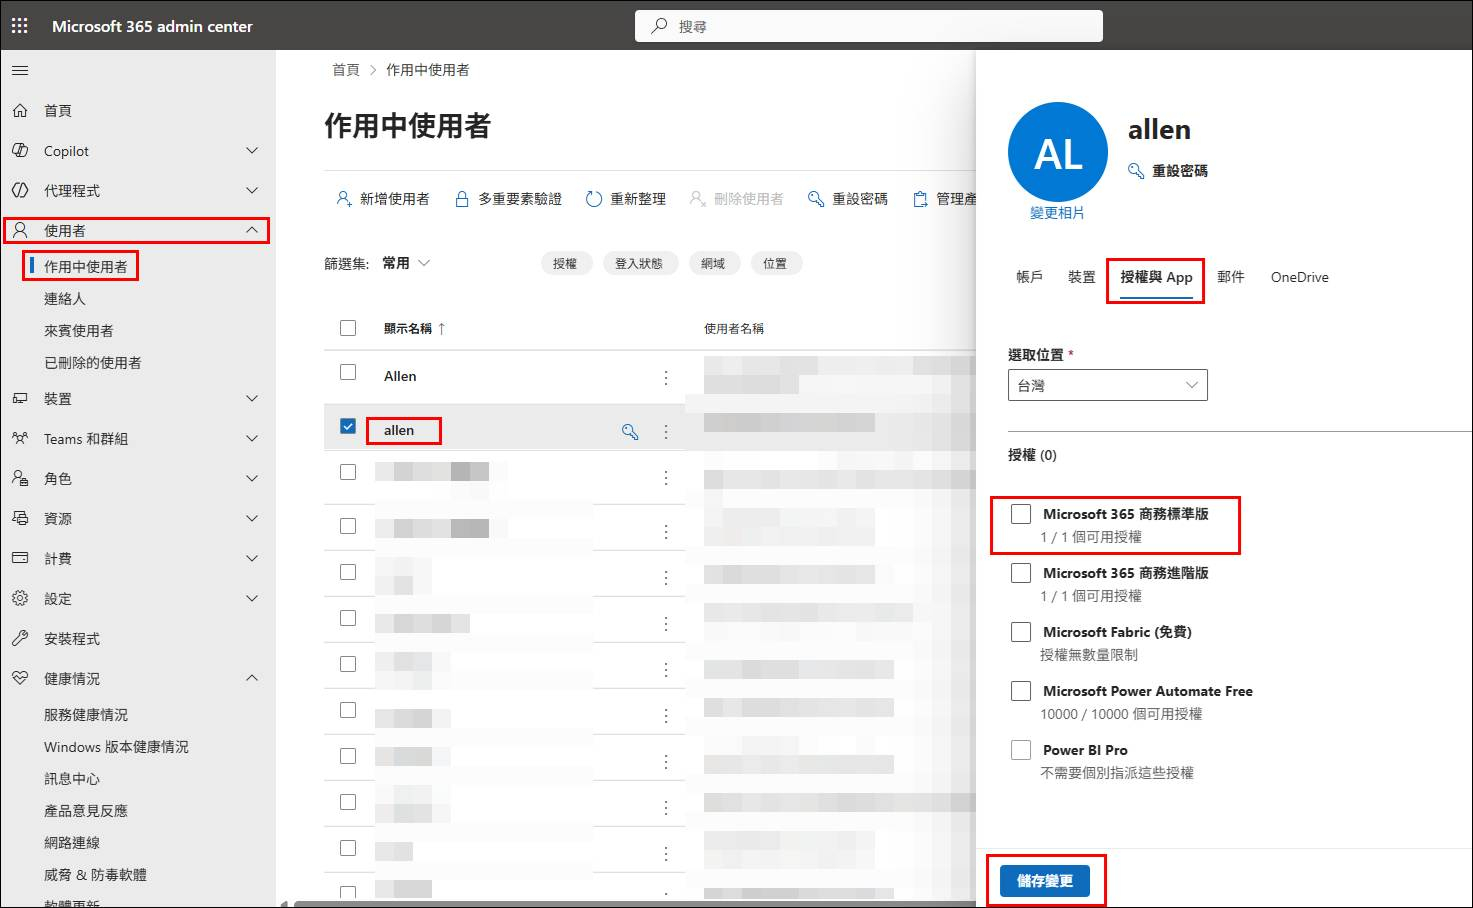The height and width of the screenshot is (908, 1473).
Task: Click the 儲存變更 save button
Action: 1045,881
